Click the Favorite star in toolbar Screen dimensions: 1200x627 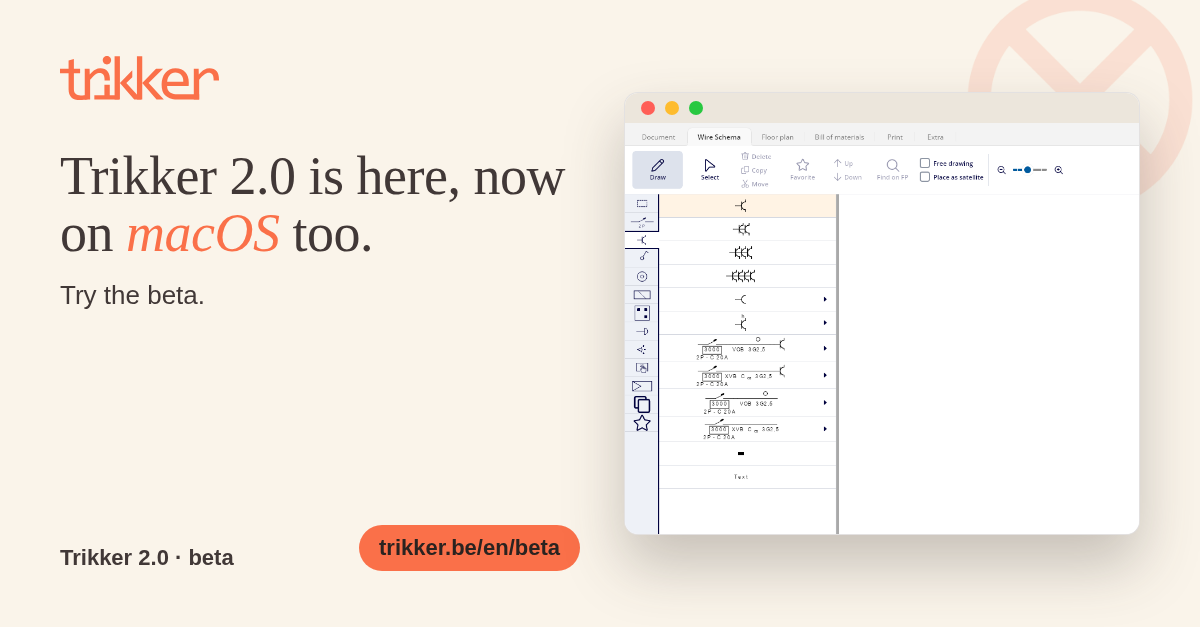click(x=802, y=169)
